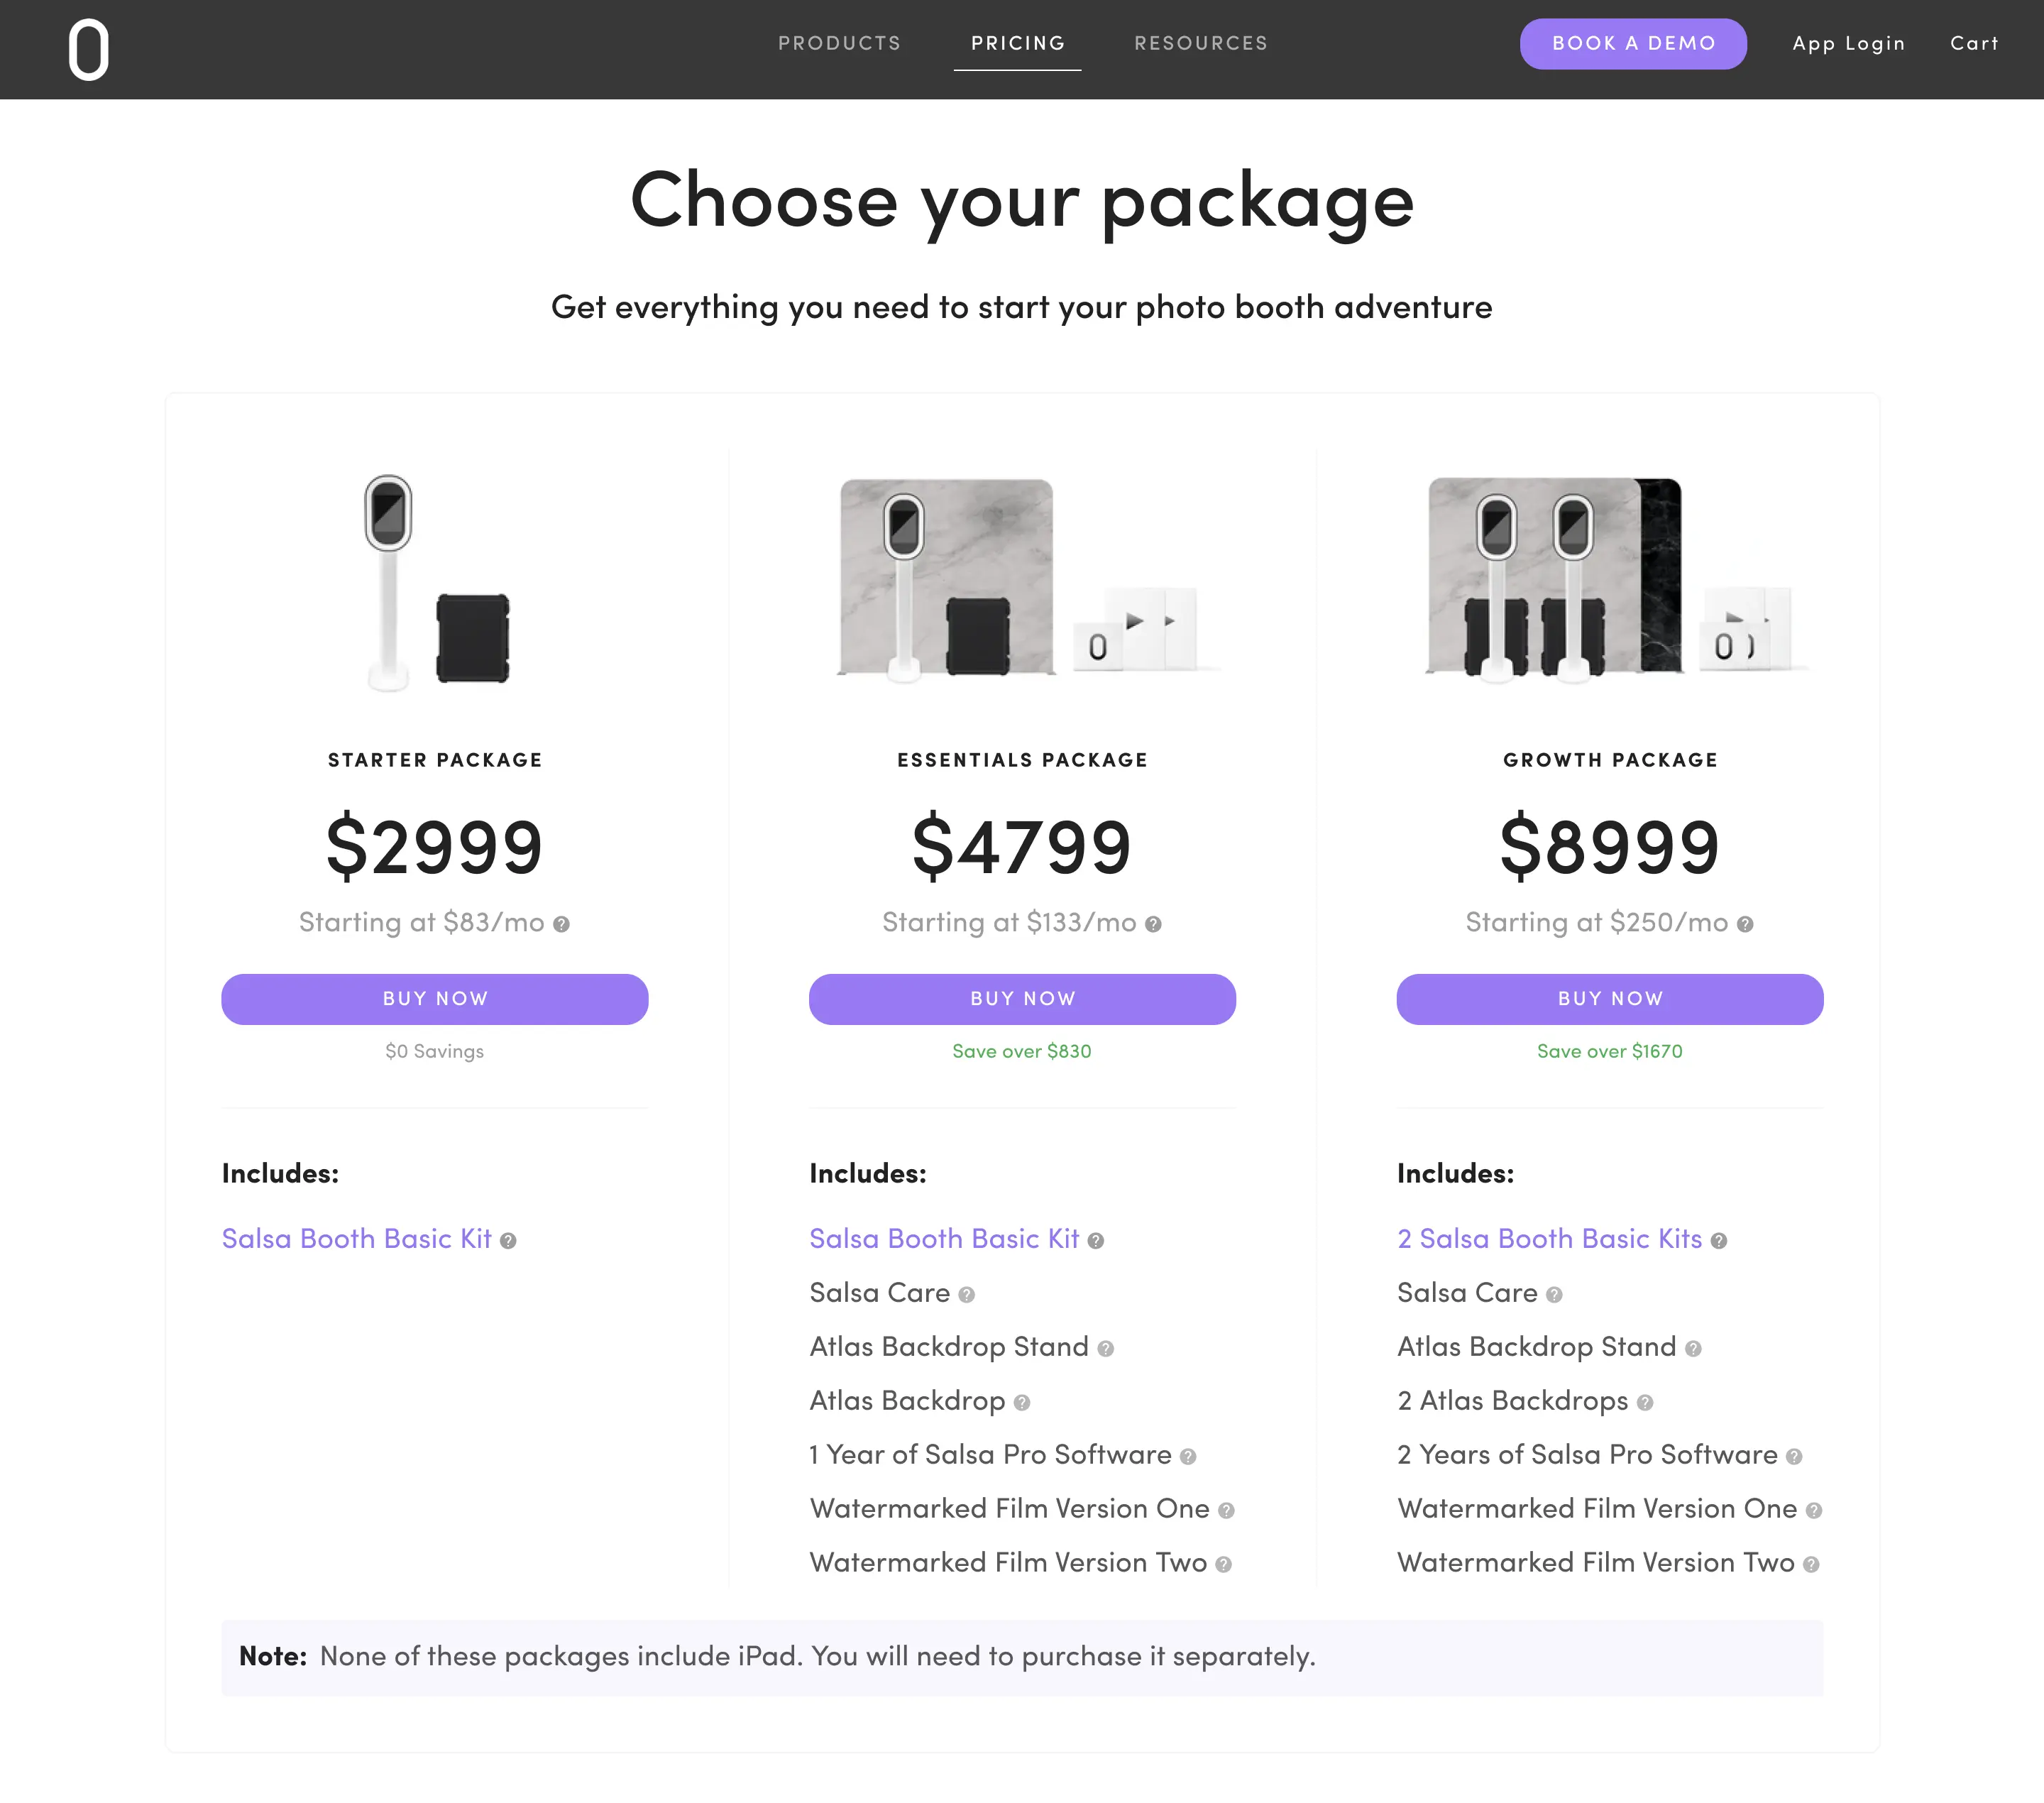
Task: Open info icon for 1 Year of Salsa Pro Software
Action: [1188, 1457]
